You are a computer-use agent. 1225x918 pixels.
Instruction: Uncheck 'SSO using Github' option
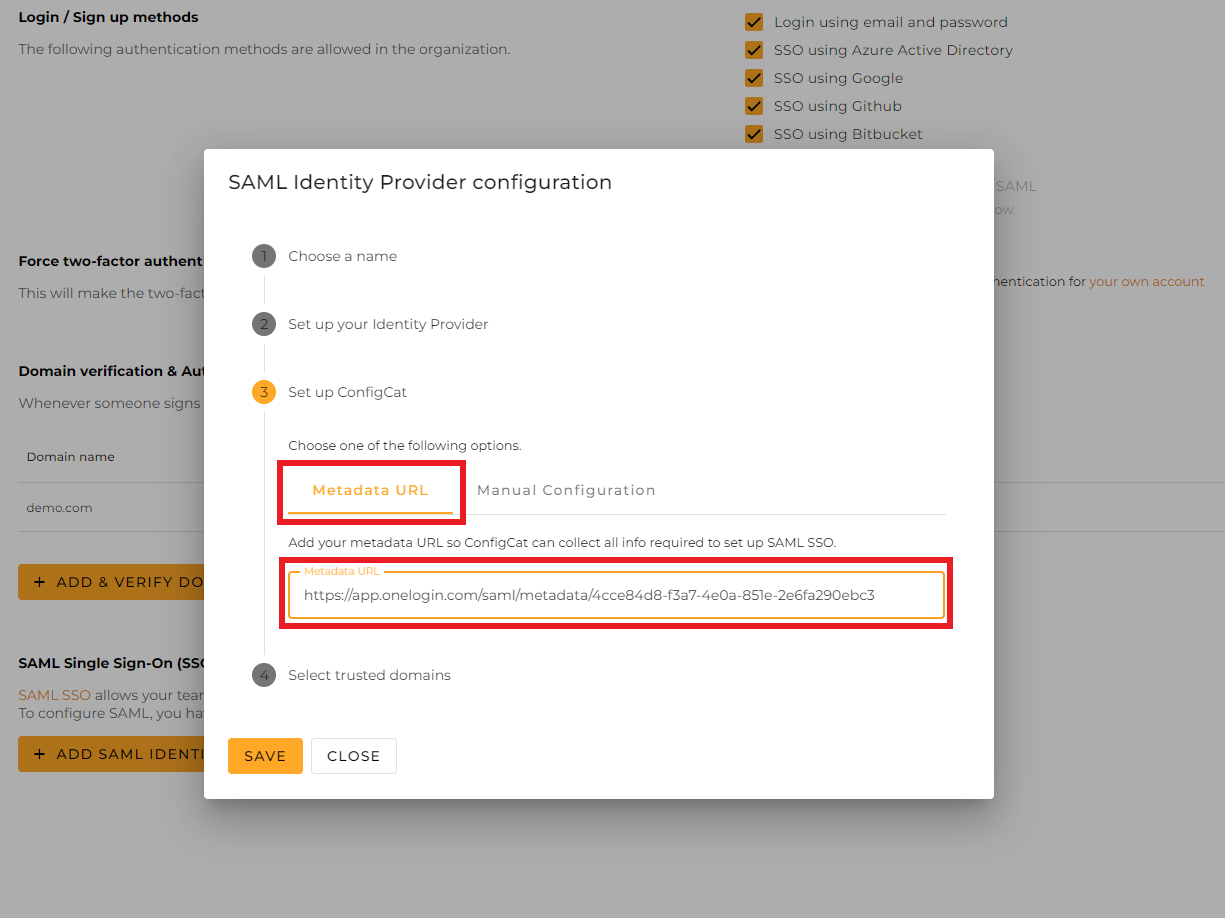[x=754, y=105]
